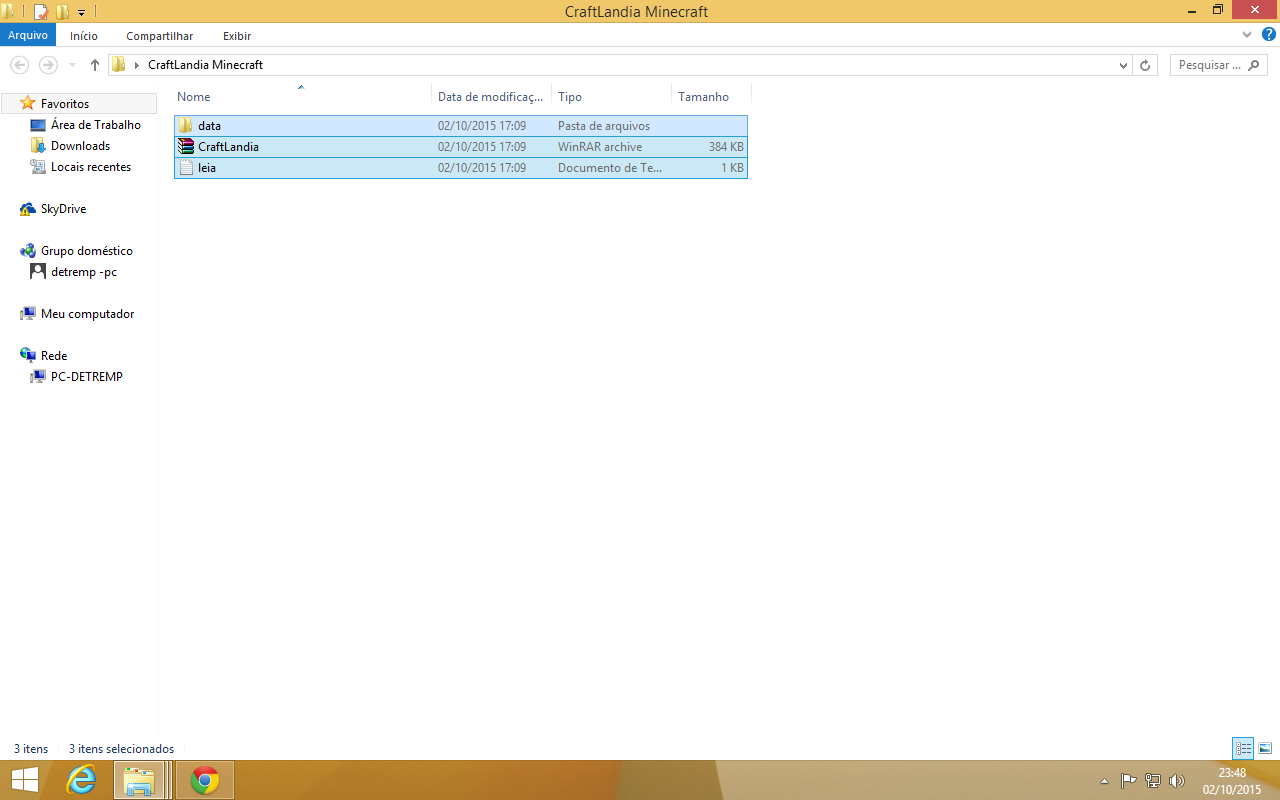1280x800 pixels.
Task: Click the 1 KB size cell
Action: point(732,168)
